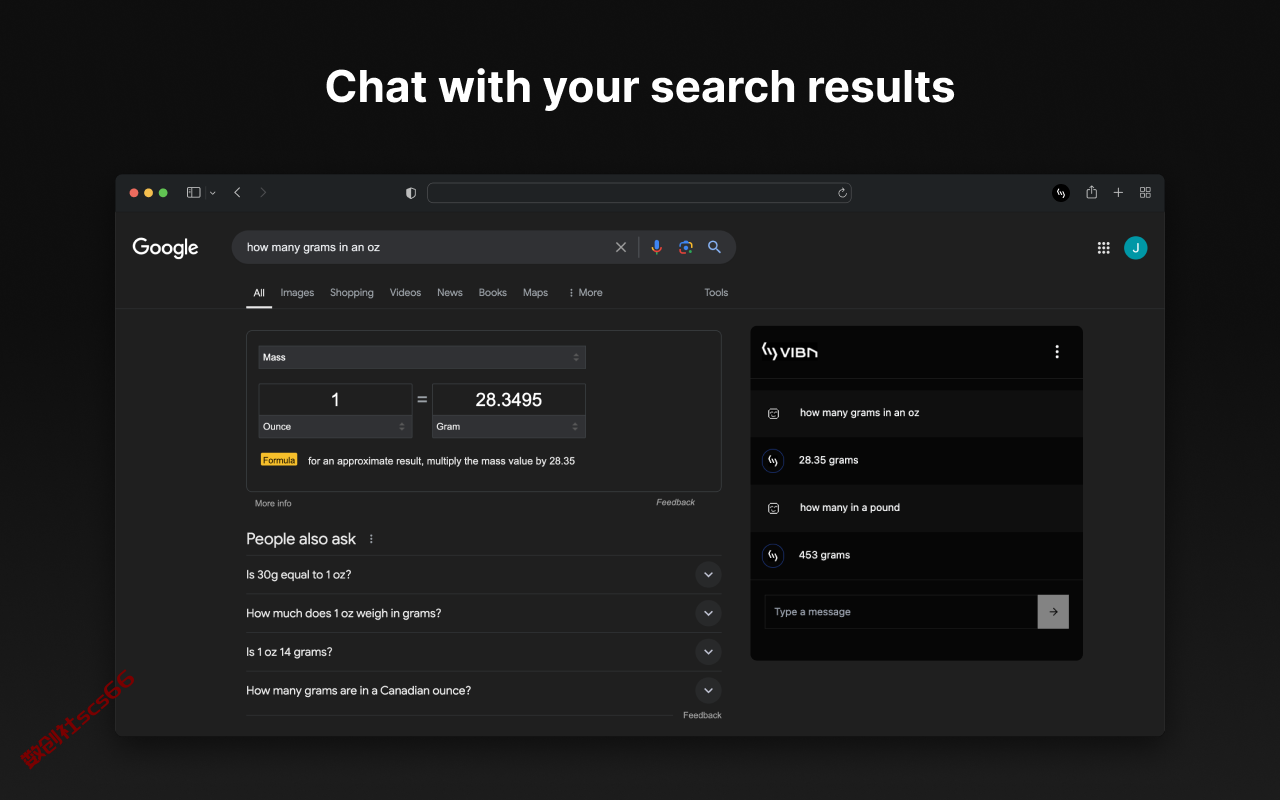This screenshot has height=800, width=1280.
Task: Switch to the Shopping tab
Action: (352, 293)
